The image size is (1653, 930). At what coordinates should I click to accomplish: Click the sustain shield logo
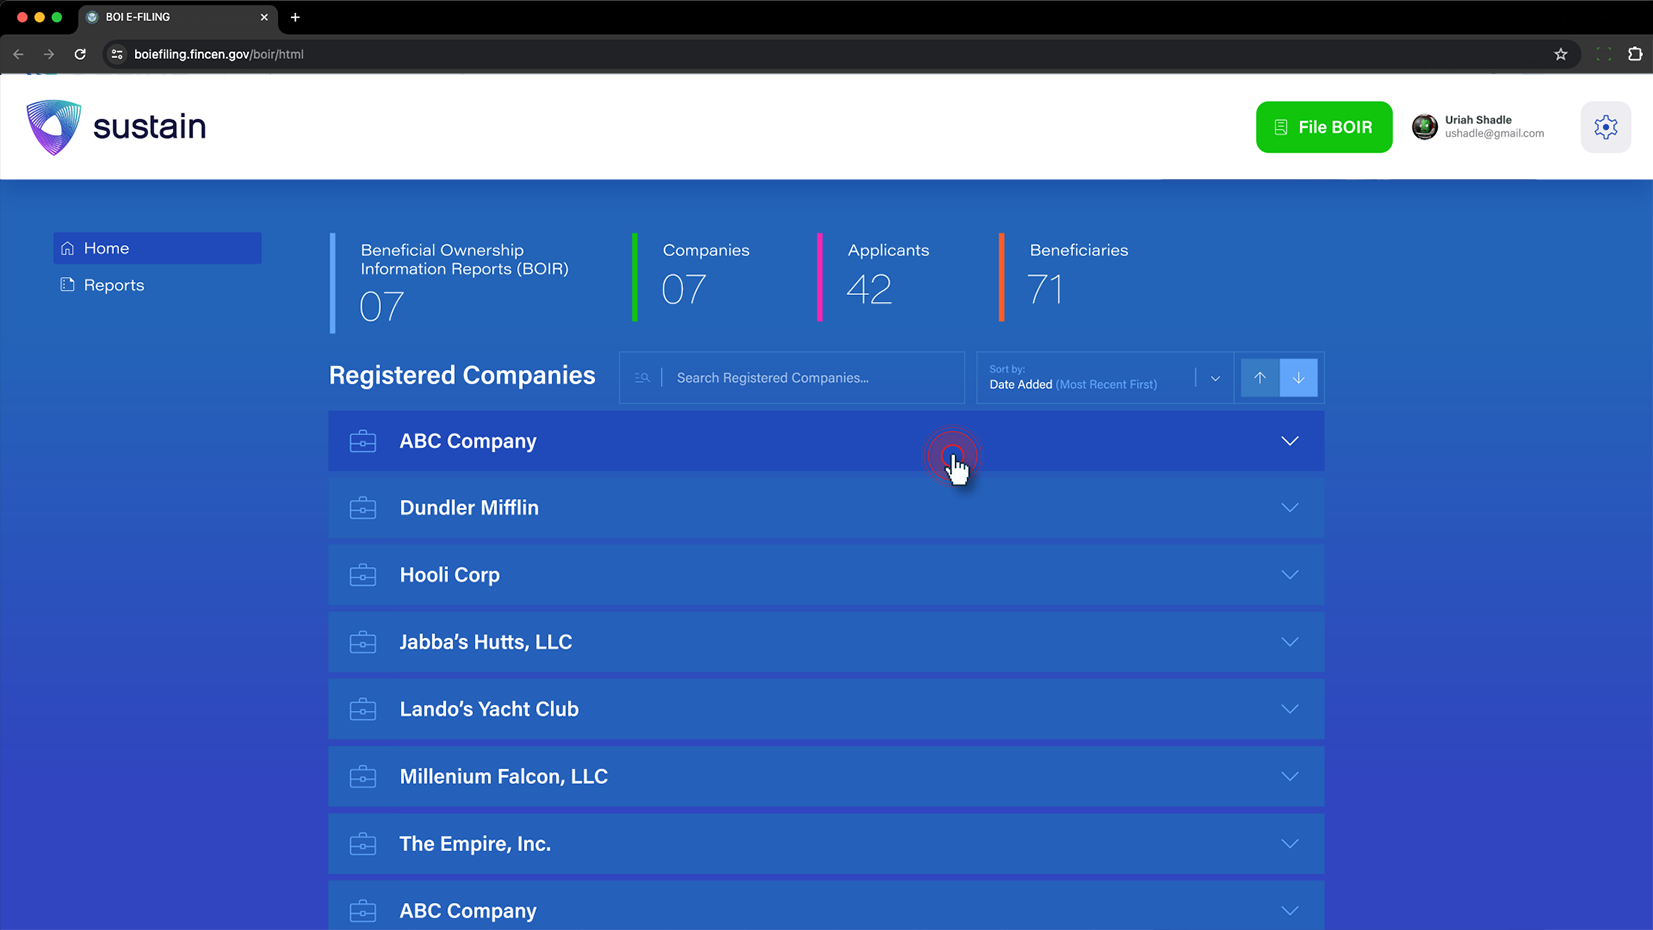(53, 127)
